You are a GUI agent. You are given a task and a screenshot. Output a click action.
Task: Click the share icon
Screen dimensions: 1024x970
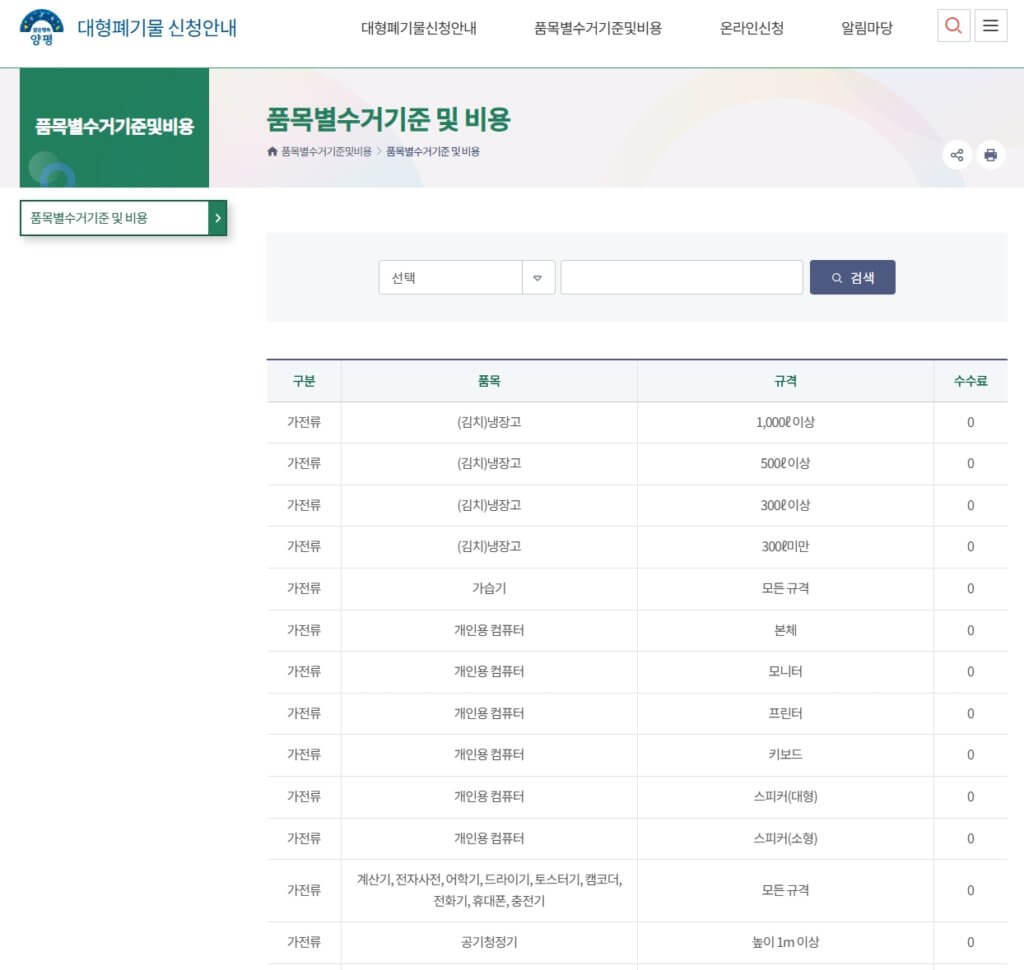tap(957, 155)
